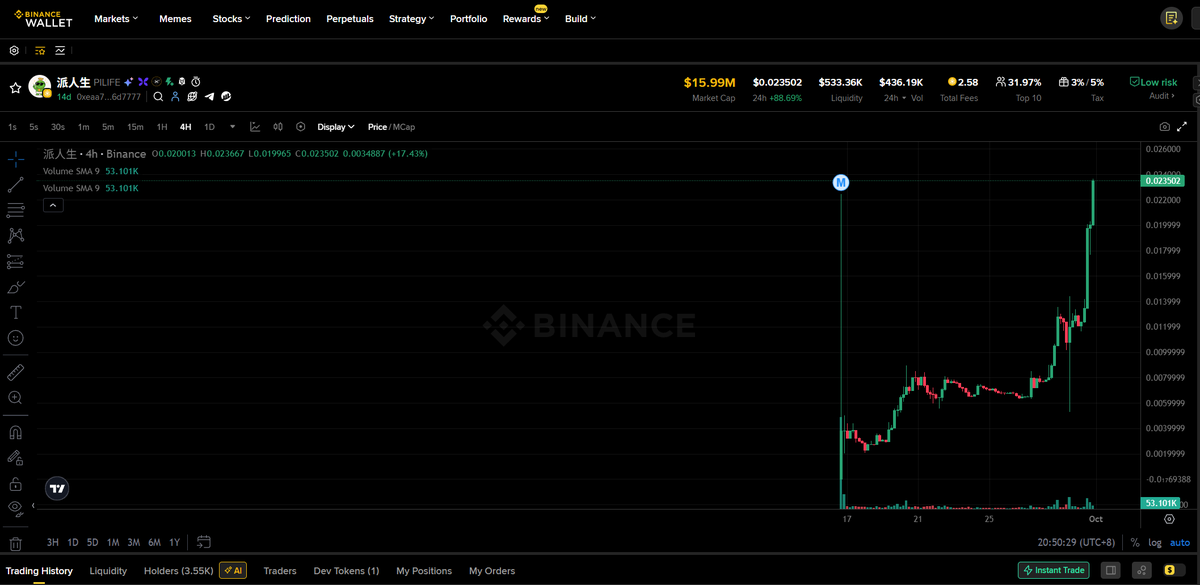Image resolution: width=1200 pixels, height=585 pixels.
Task: Select the trend line drawing tool
Action: click(x=15, y=184)
